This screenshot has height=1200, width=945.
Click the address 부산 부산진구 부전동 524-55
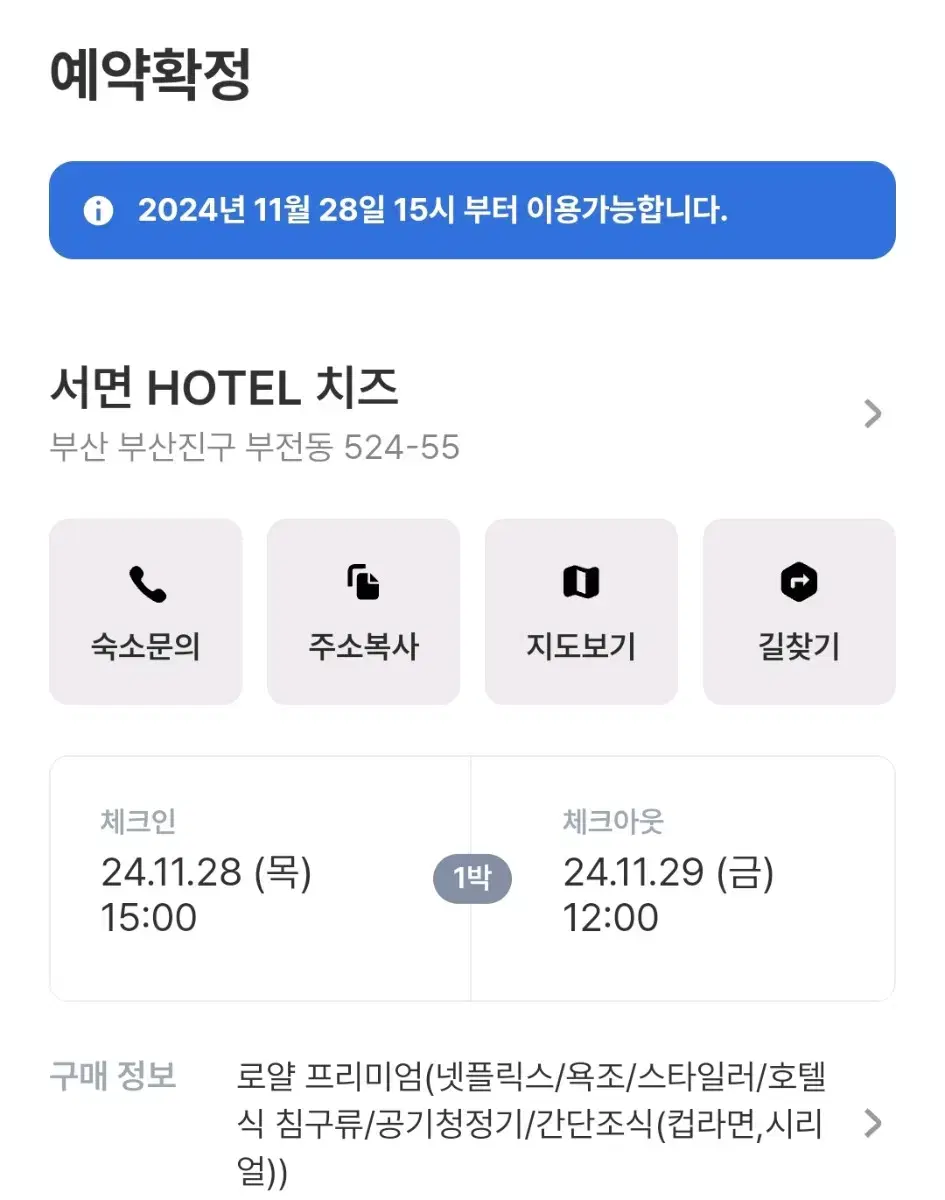point(255,447)
